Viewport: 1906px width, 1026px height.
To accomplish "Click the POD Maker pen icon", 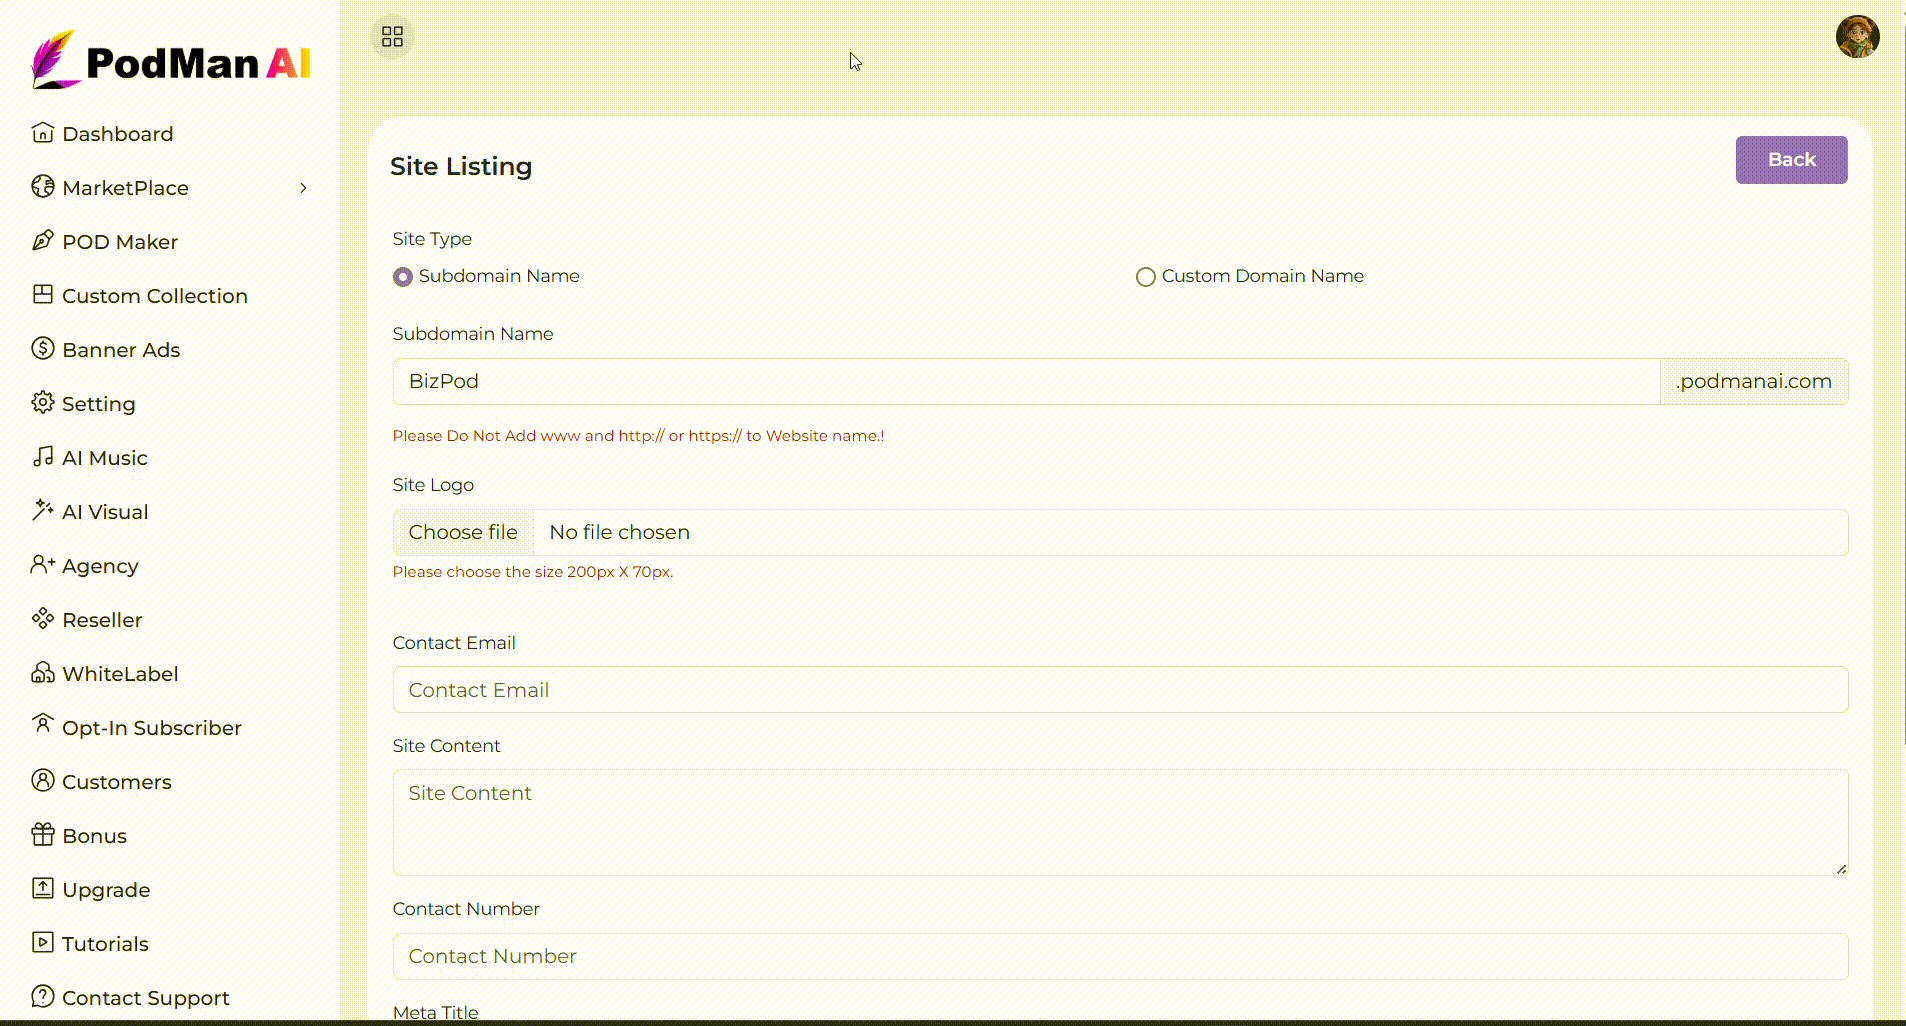I will [x=42, y=241].
